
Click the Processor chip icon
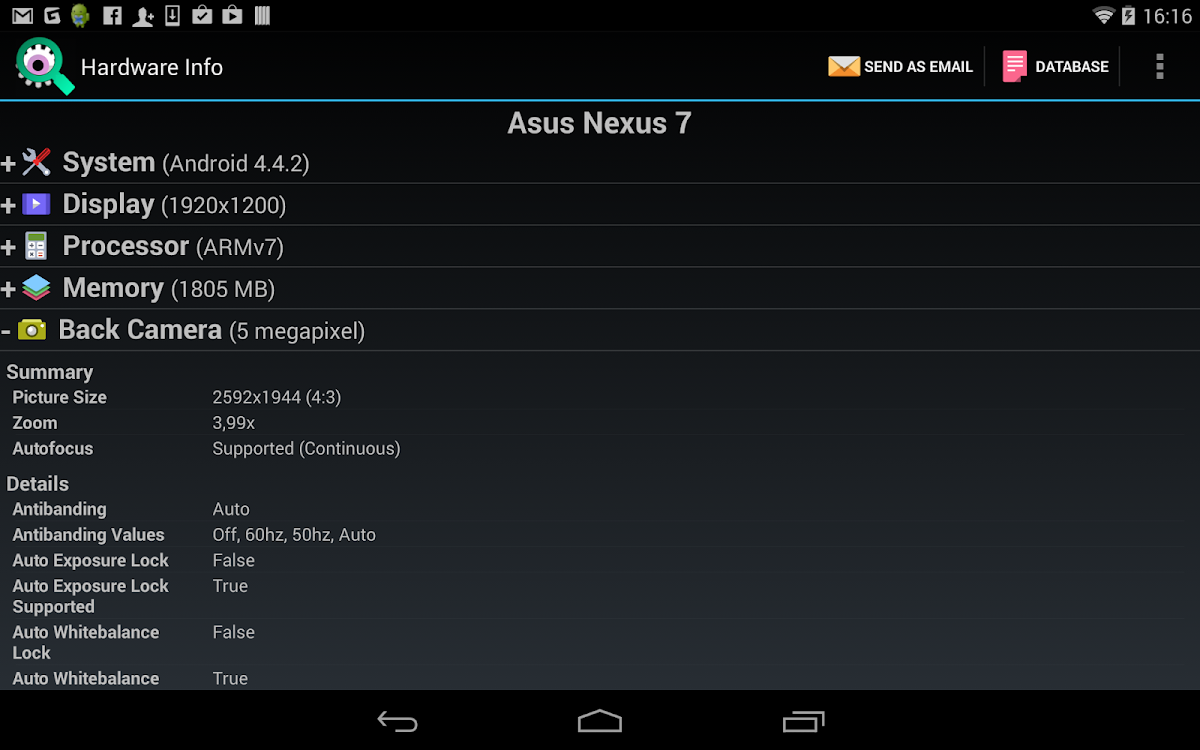[x=36, y=246]
